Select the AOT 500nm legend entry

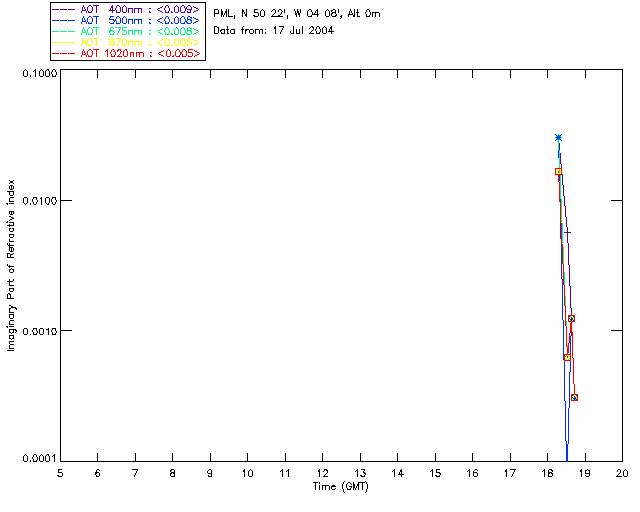point(127,20)
